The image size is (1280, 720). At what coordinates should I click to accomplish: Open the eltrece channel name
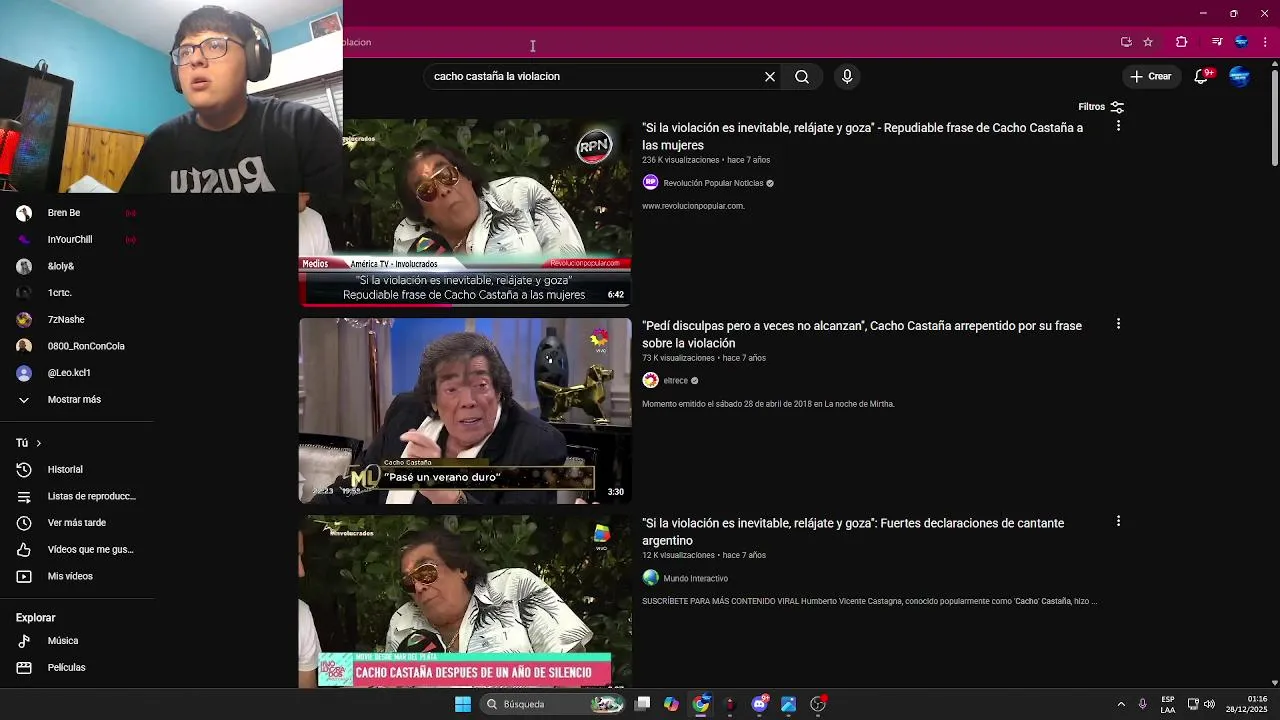[676, 381]
